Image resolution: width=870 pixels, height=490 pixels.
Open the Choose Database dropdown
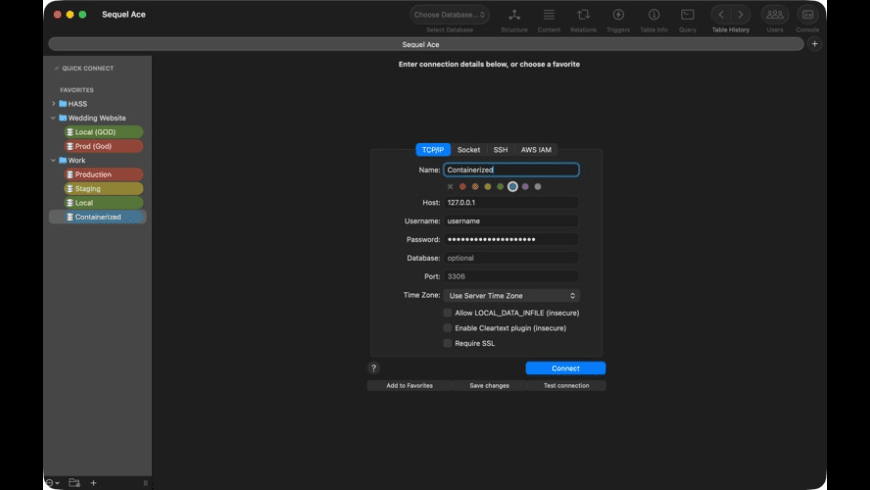tap(449, 15)
